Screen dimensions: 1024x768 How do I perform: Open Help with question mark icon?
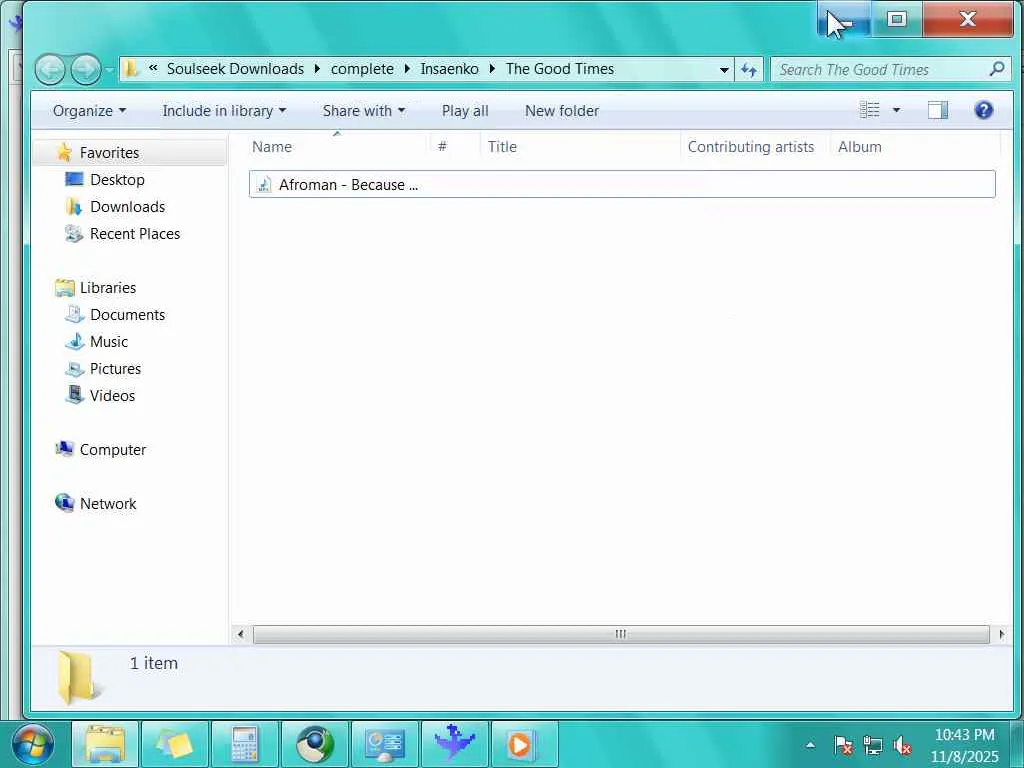click(984, 110)
